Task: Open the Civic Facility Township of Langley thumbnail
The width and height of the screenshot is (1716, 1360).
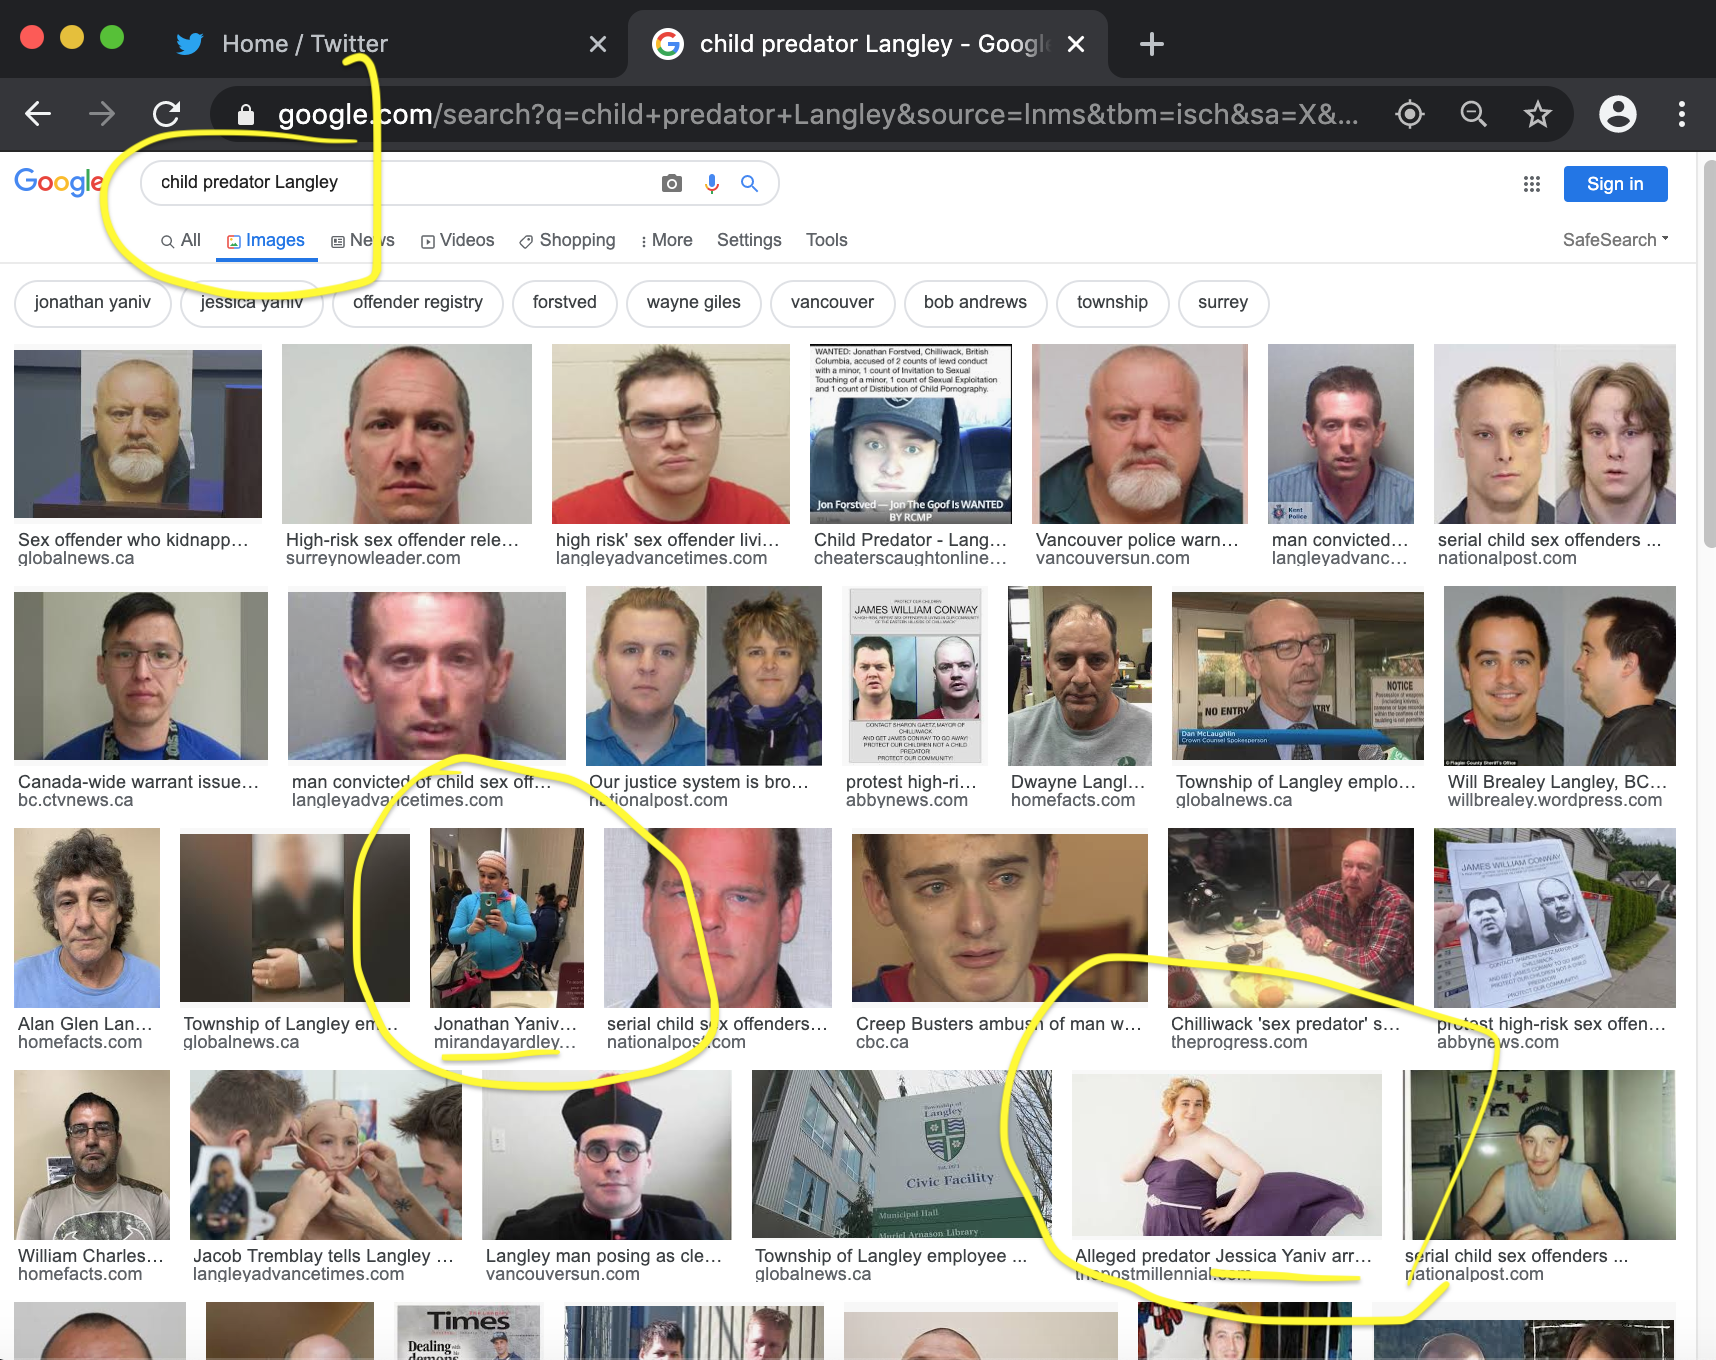Action: coord(902,1154)
